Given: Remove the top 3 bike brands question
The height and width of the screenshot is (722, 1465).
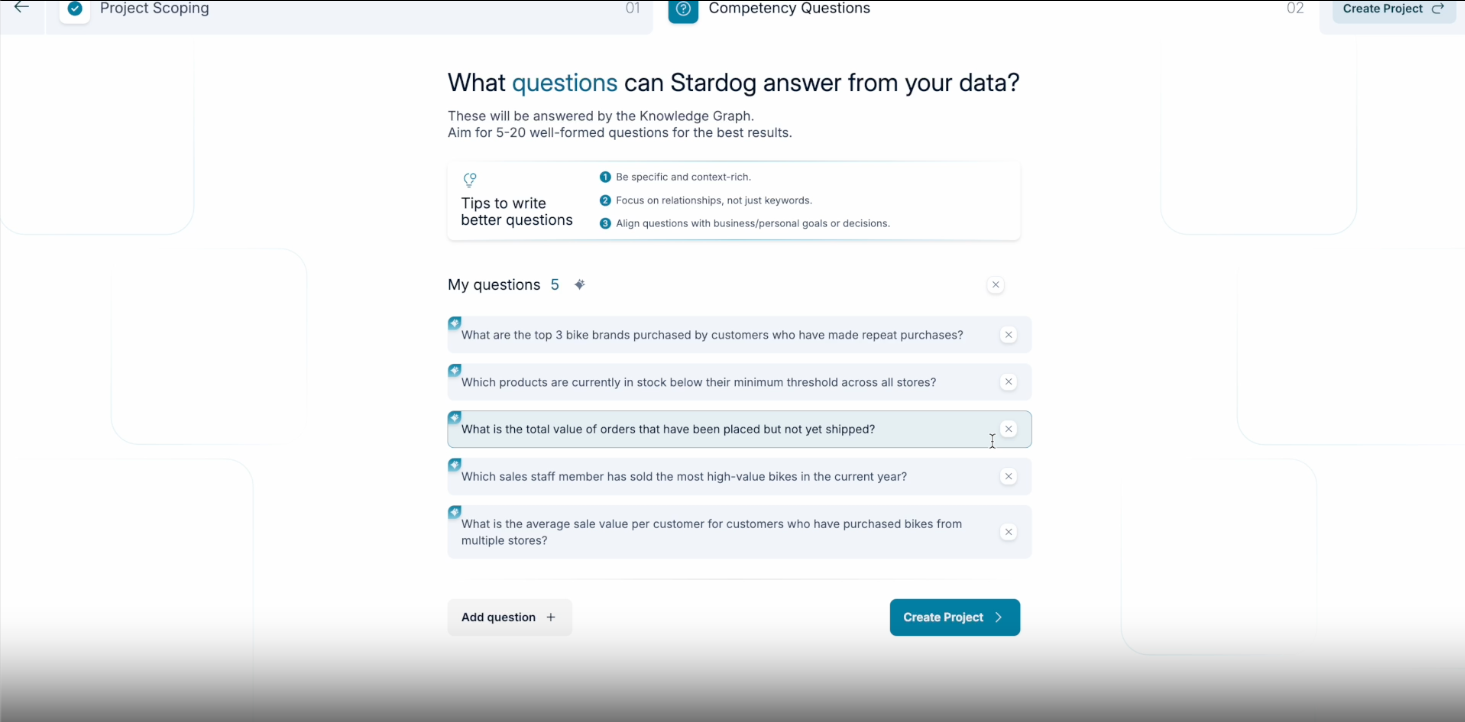Looking at the screenshot, I should pyautogui.click(x=1008, y=335).
